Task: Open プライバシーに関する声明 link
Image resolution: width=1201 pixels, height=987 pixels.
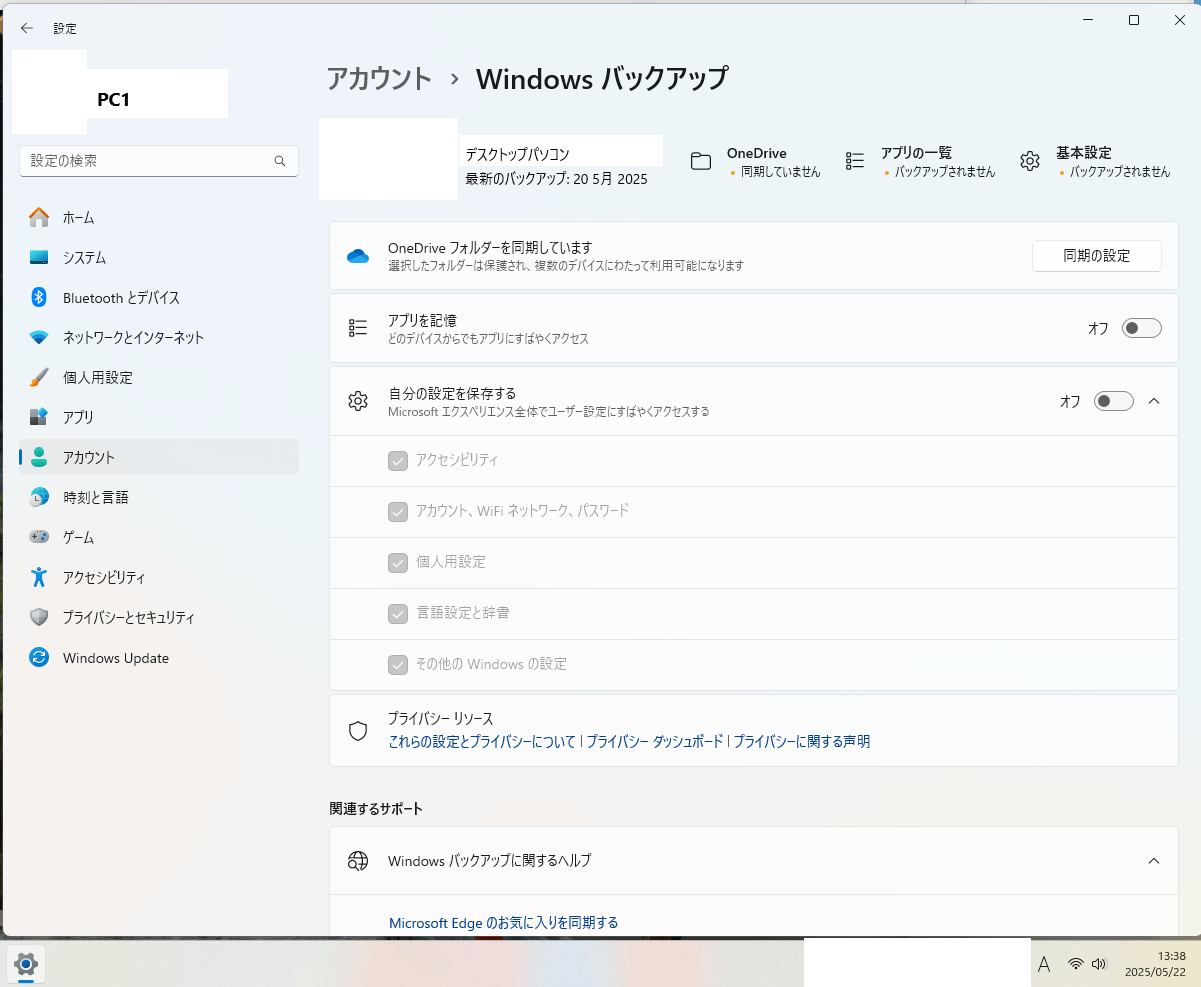Action: click(802, 742)
